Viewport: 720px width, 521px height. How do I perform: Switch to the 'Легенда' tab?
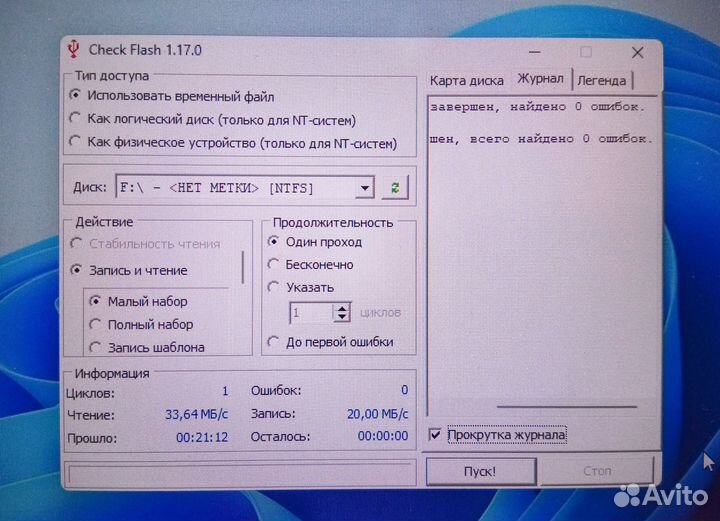point(602,81)
